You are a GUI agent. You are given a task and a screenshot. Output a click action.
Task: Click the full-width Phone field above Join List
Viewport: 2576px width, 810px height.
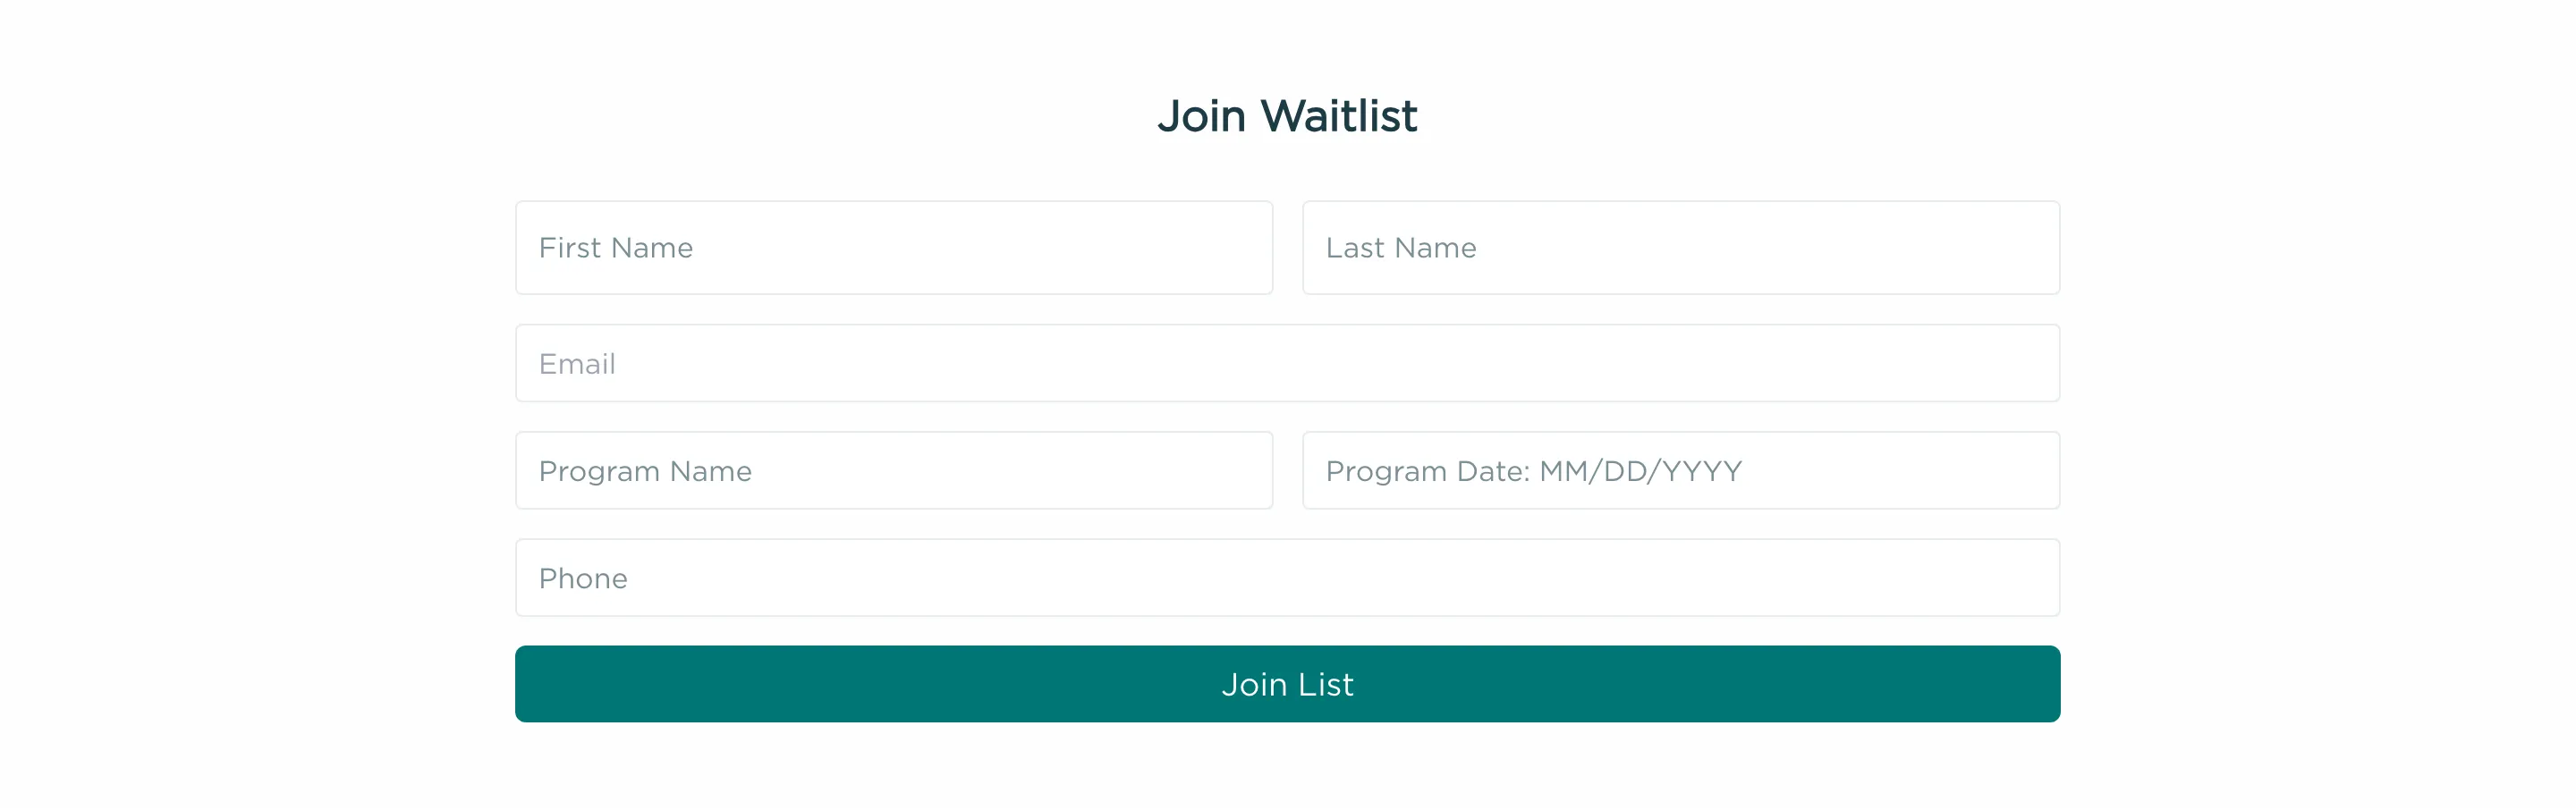(x=1287, y=577)
